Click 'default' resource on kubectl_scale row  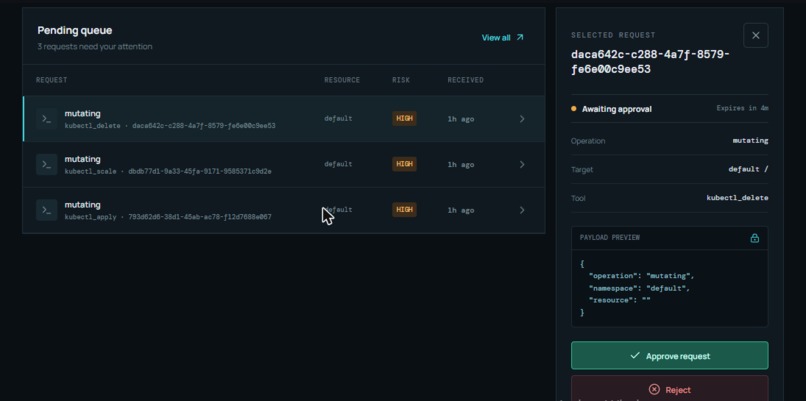click(x=338, y=164)
